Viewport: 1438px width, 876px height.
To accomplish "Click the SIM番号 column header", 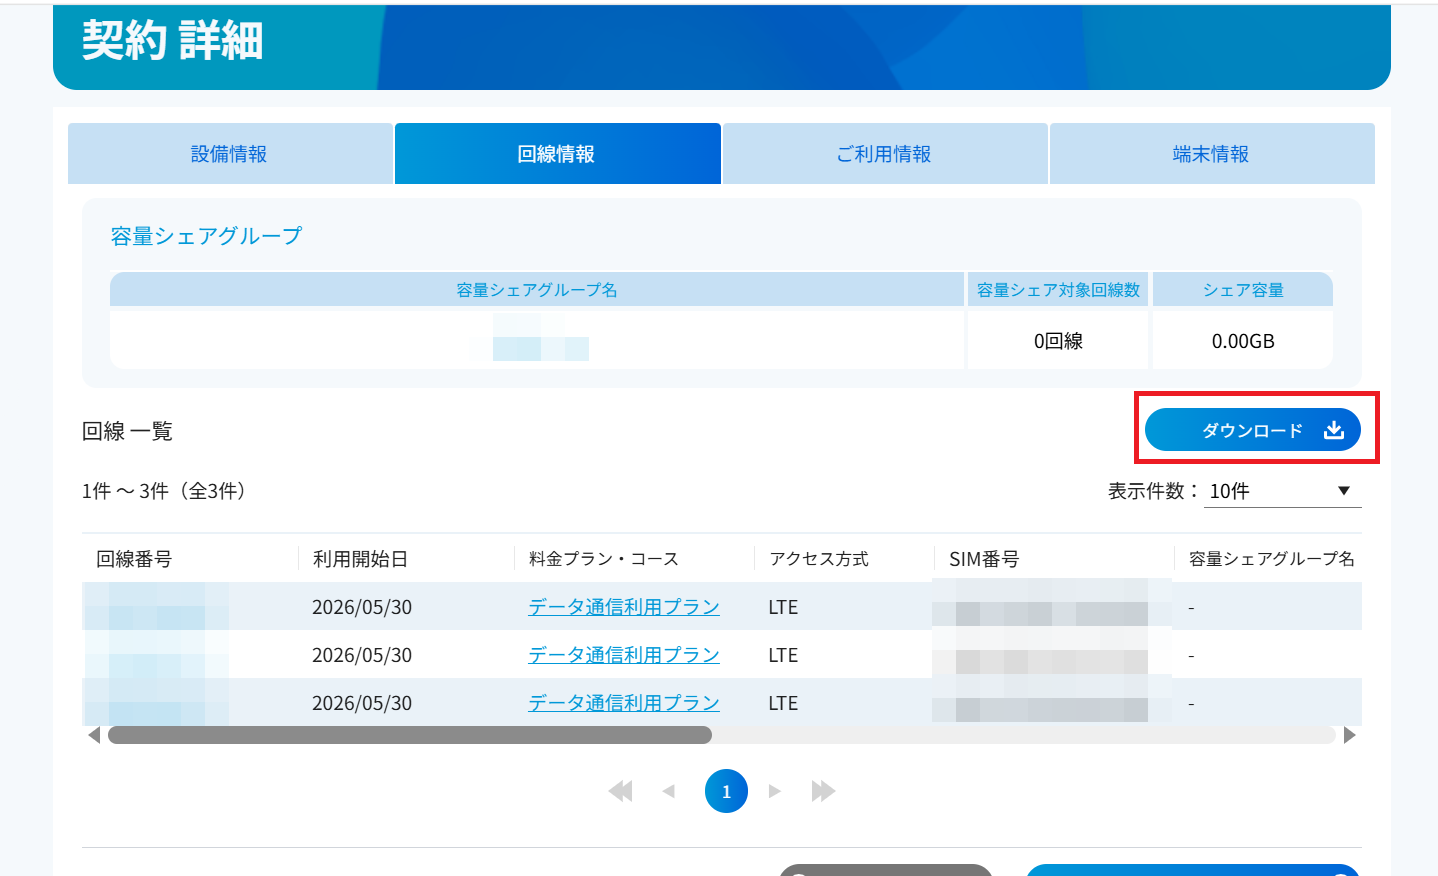I will [x=984, y=559].
